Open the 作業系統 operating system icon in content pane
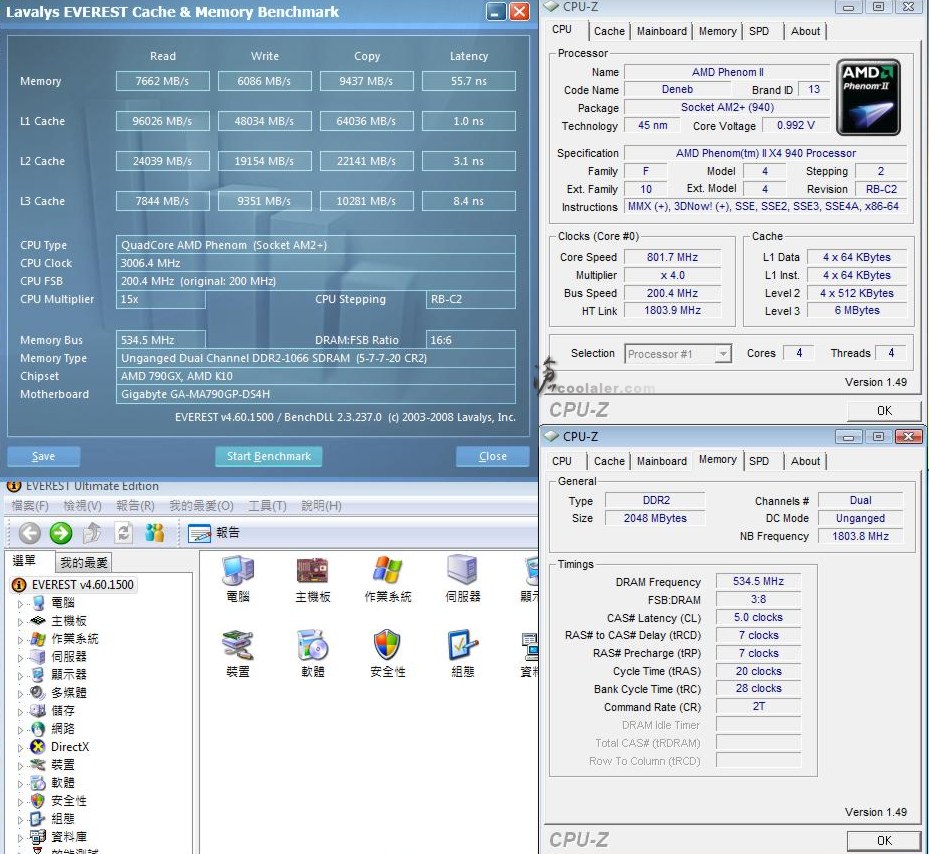The image size is (929, 854). coord(387,578)
